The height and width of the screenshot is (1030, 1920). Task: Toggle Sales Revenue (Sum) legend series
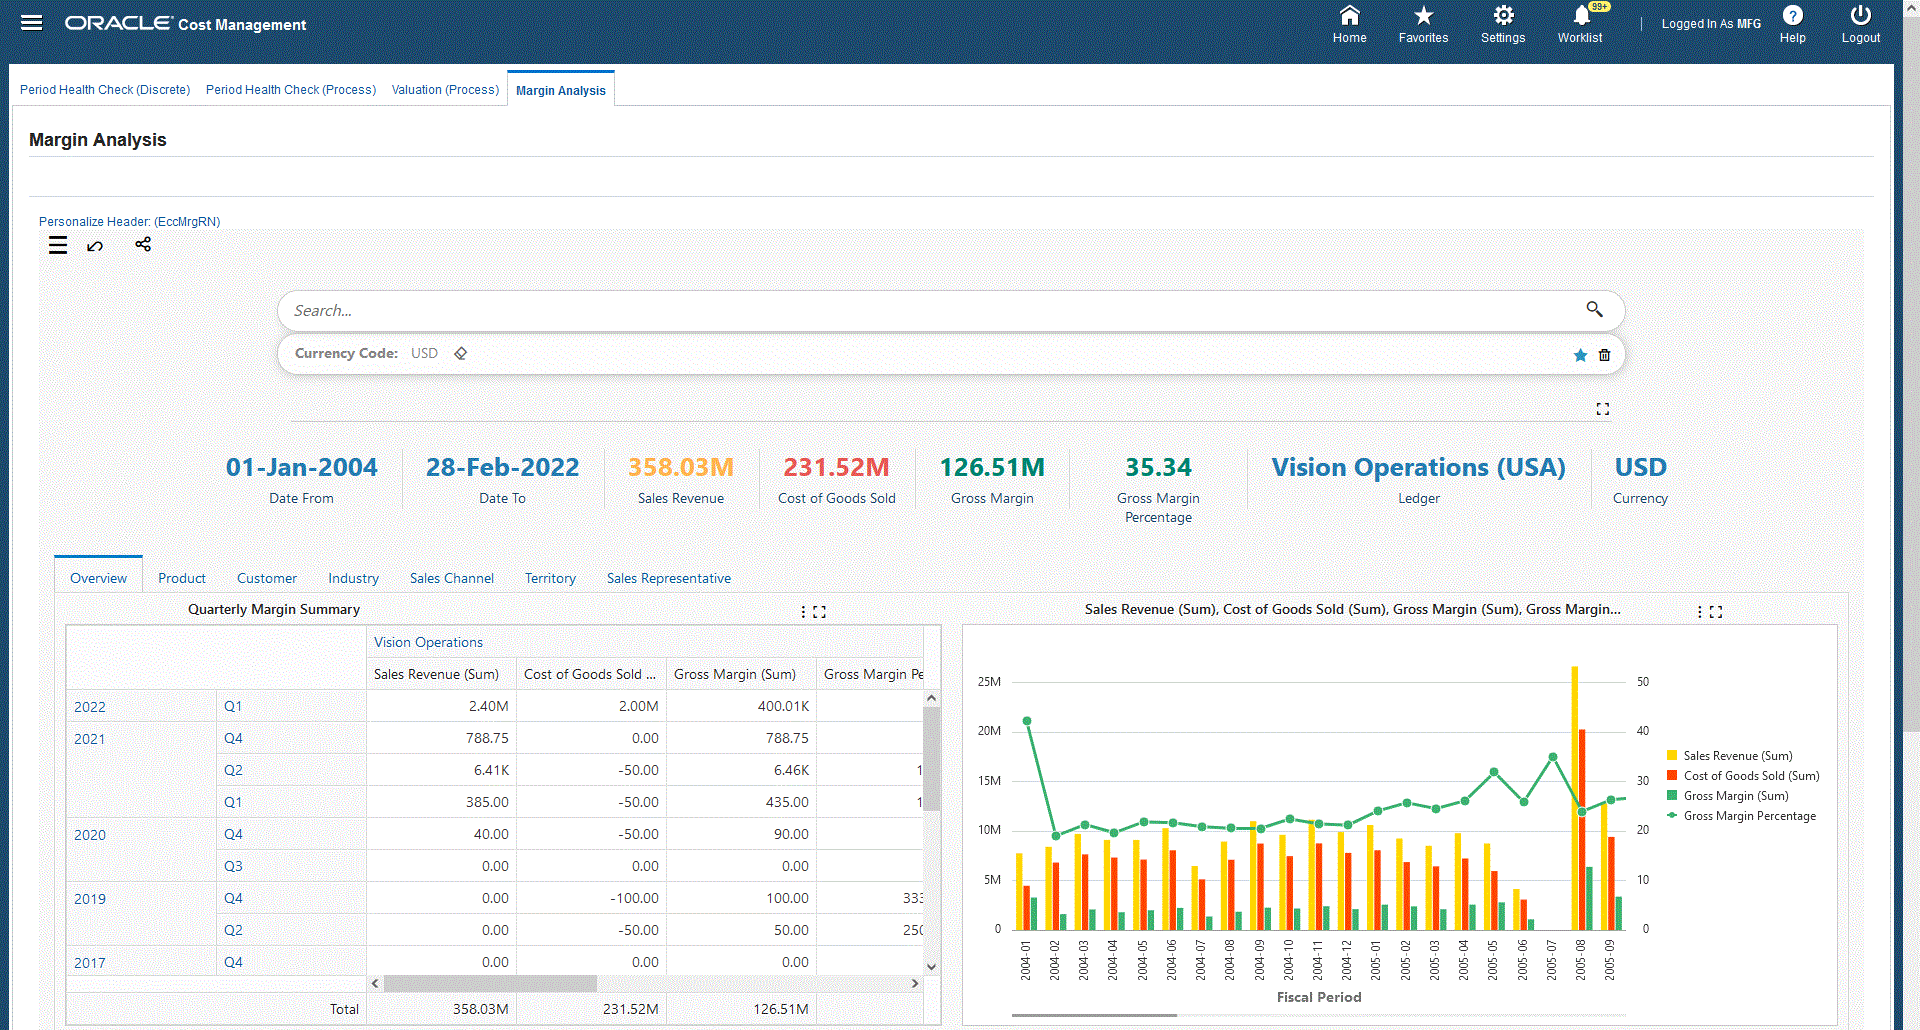point(1737,756)
